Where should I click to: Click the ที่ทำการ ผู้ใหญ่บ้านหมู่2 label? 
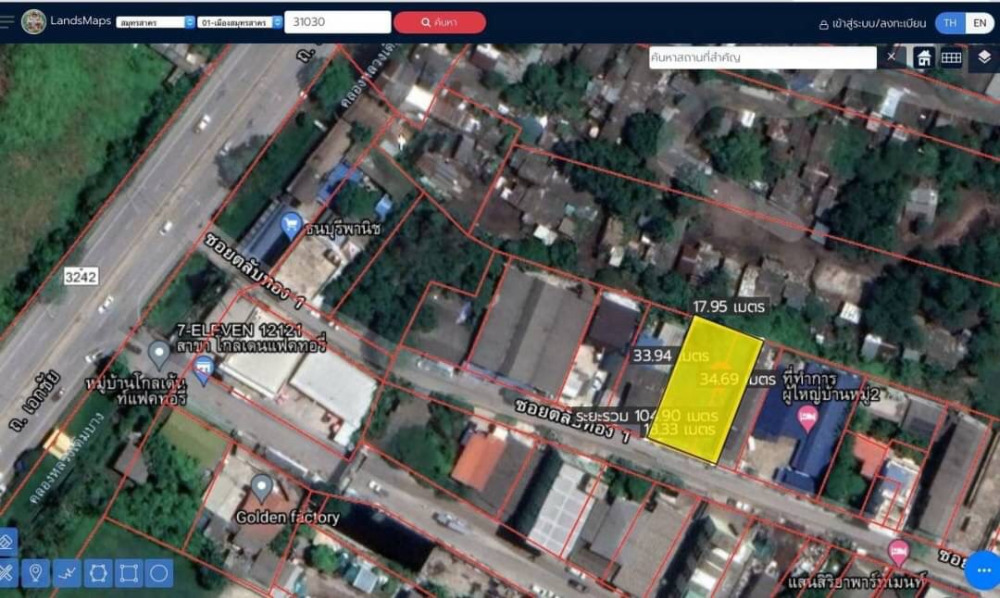[831, 387]
